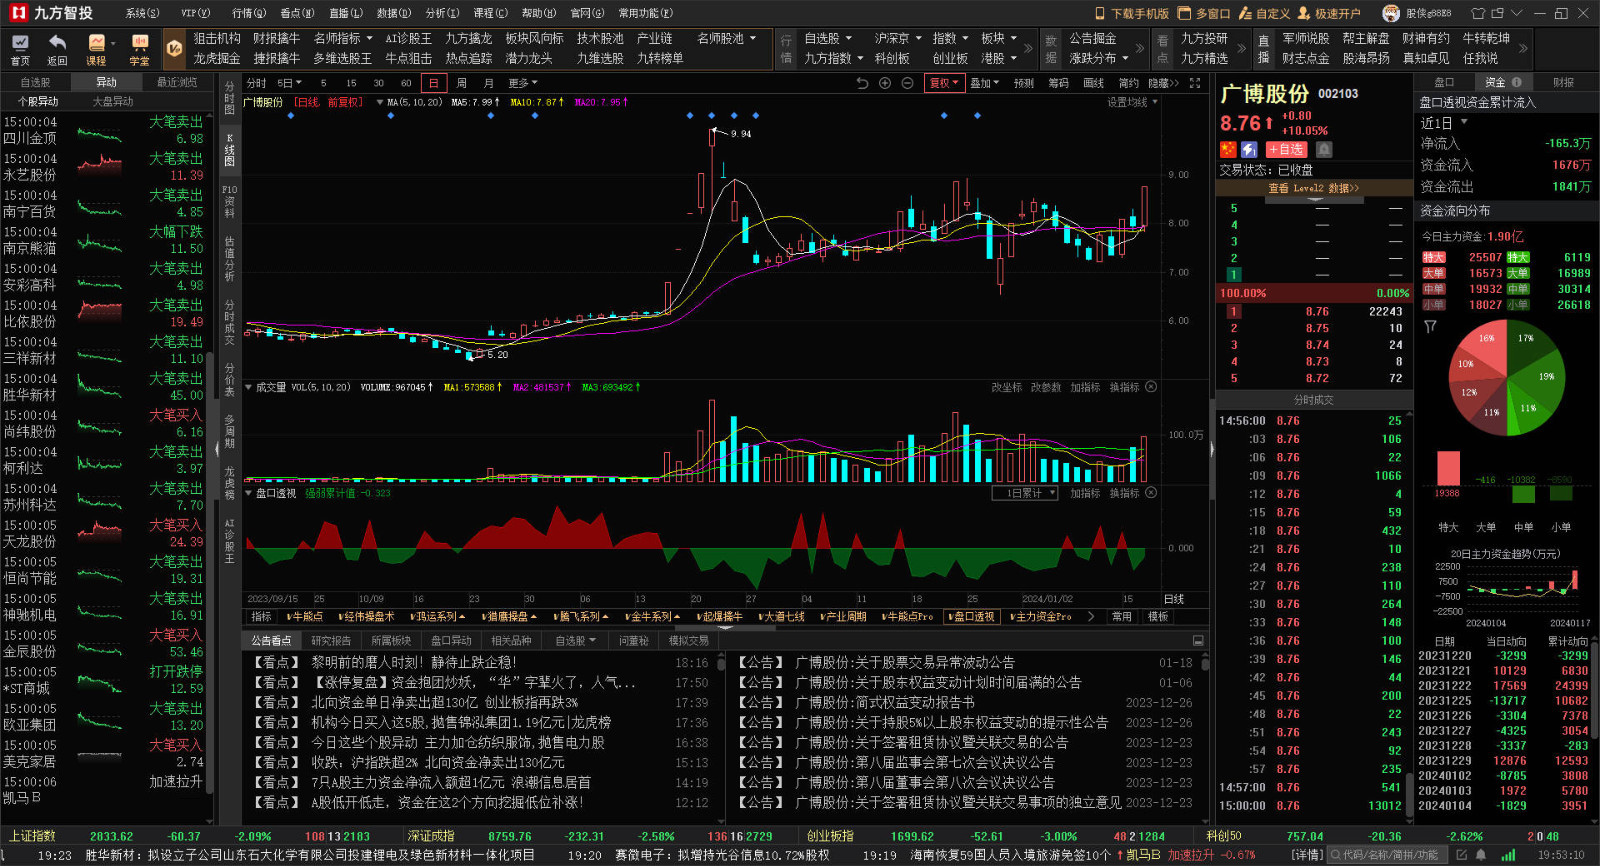Viewport: 1600px width, 866px height.
Task: Click the gold VIP badge icon
Action: pos(174,48)
